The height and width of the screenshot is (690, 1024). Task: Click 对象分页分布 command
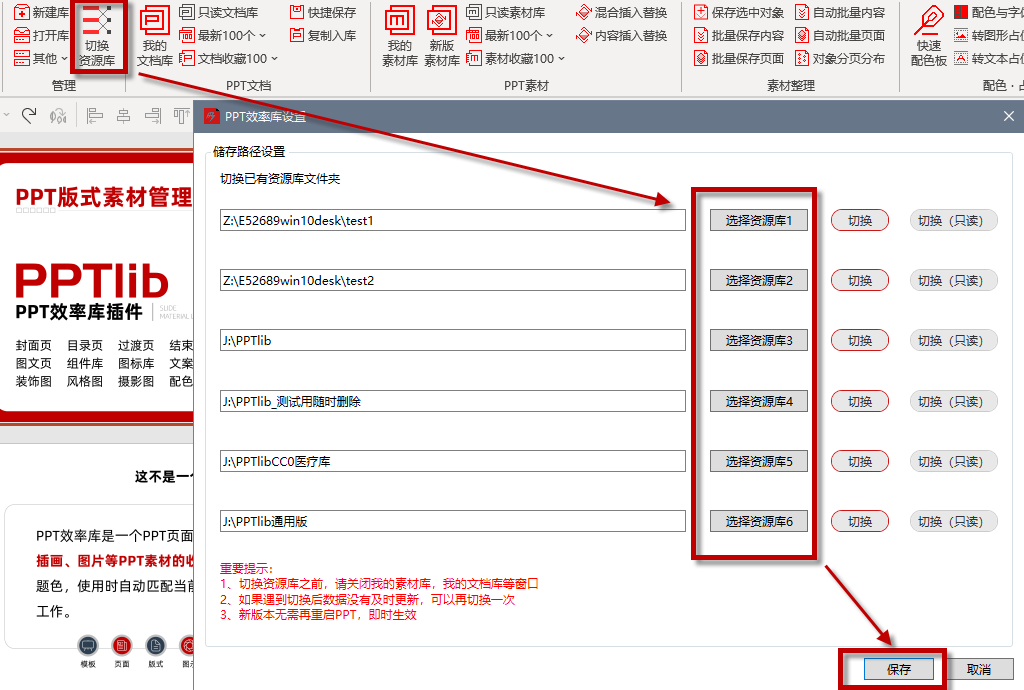(840, 59)
